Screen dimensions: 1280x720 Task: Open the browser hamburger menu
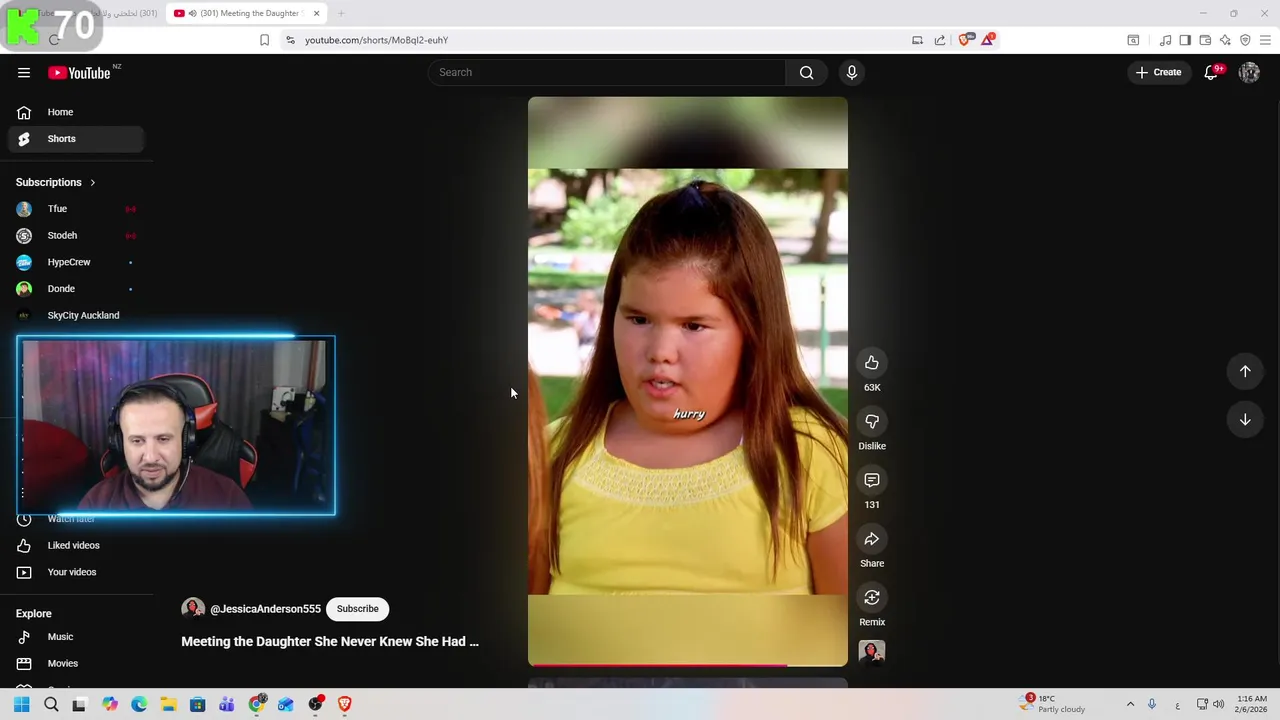[1265, 40]
